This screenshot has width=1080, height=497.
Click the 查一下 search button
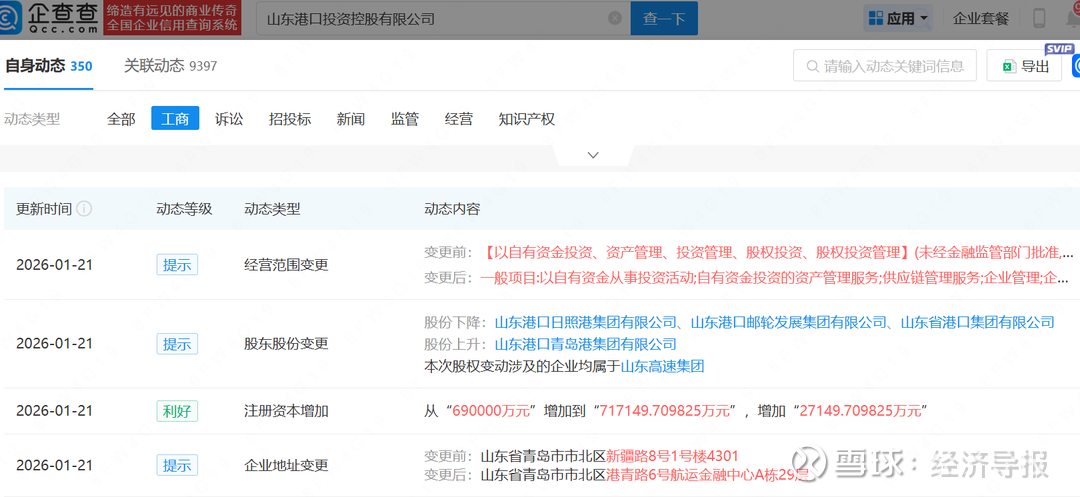click(663, 19)
